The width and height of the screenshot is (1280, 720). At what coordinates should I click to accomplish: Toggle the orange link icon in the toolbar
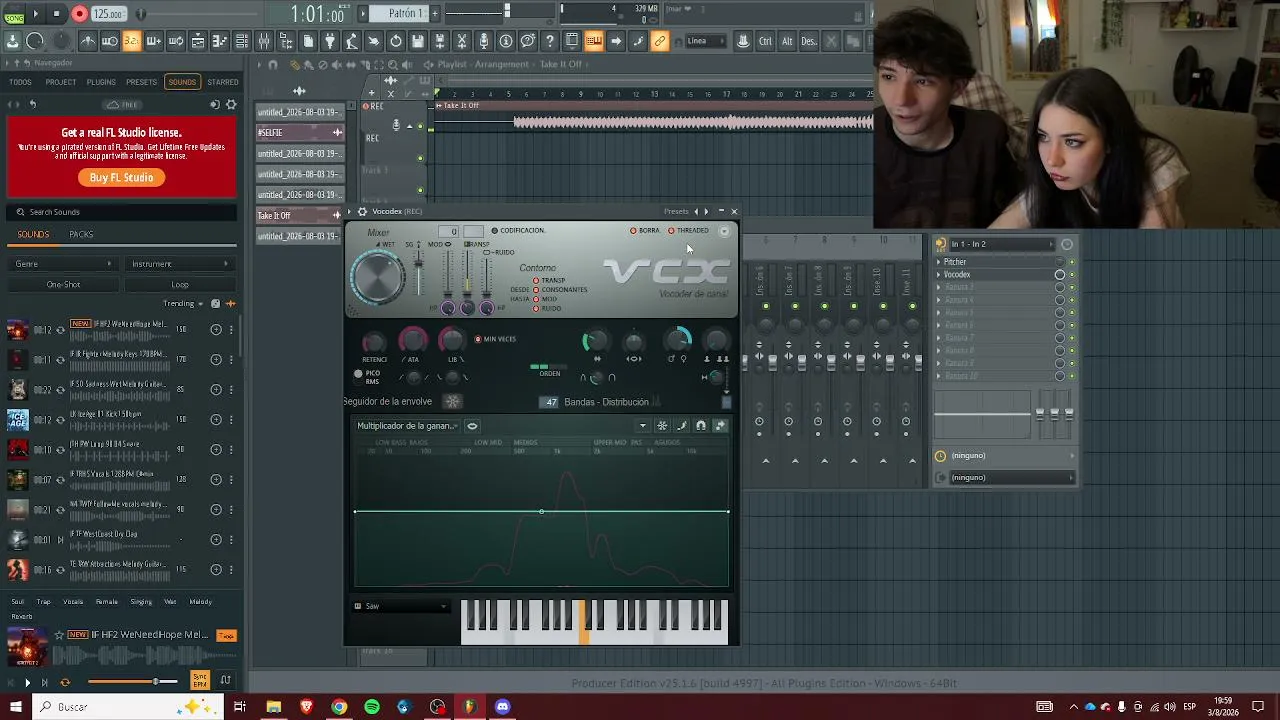tap(660, 41)
